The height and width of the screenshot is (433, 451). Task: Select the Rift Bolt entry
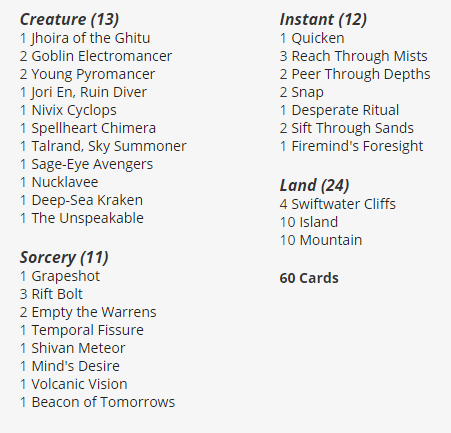pos(57,294)
